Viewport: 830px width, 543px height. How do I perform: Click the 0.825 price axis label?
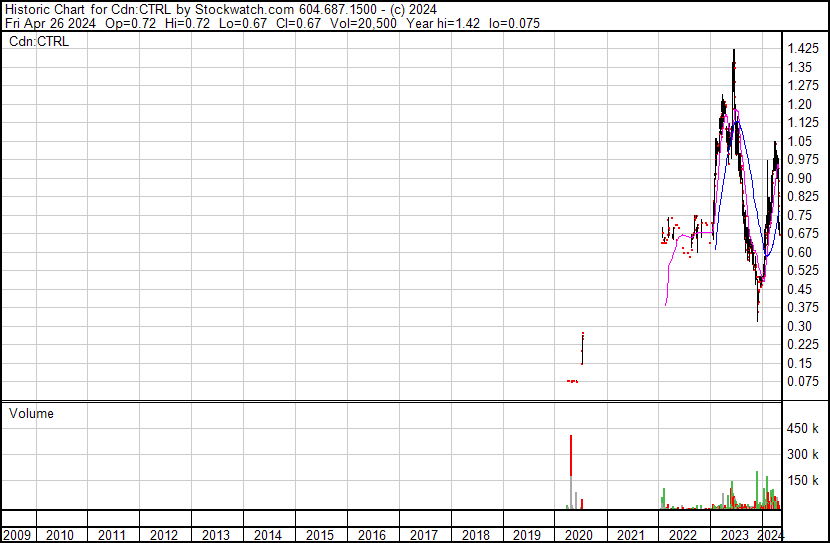(x=803, y=197)
